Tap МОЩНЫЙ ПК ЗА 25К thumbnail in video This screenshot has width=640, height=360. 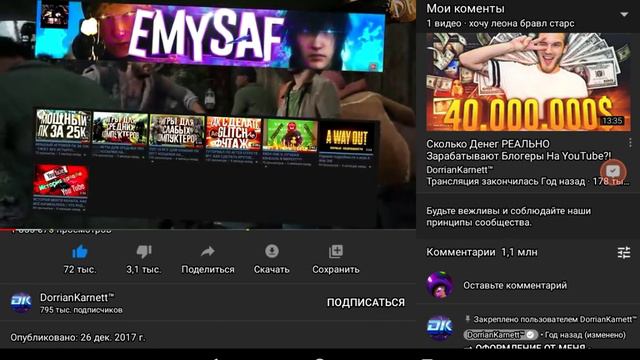(x=63, y=125)
